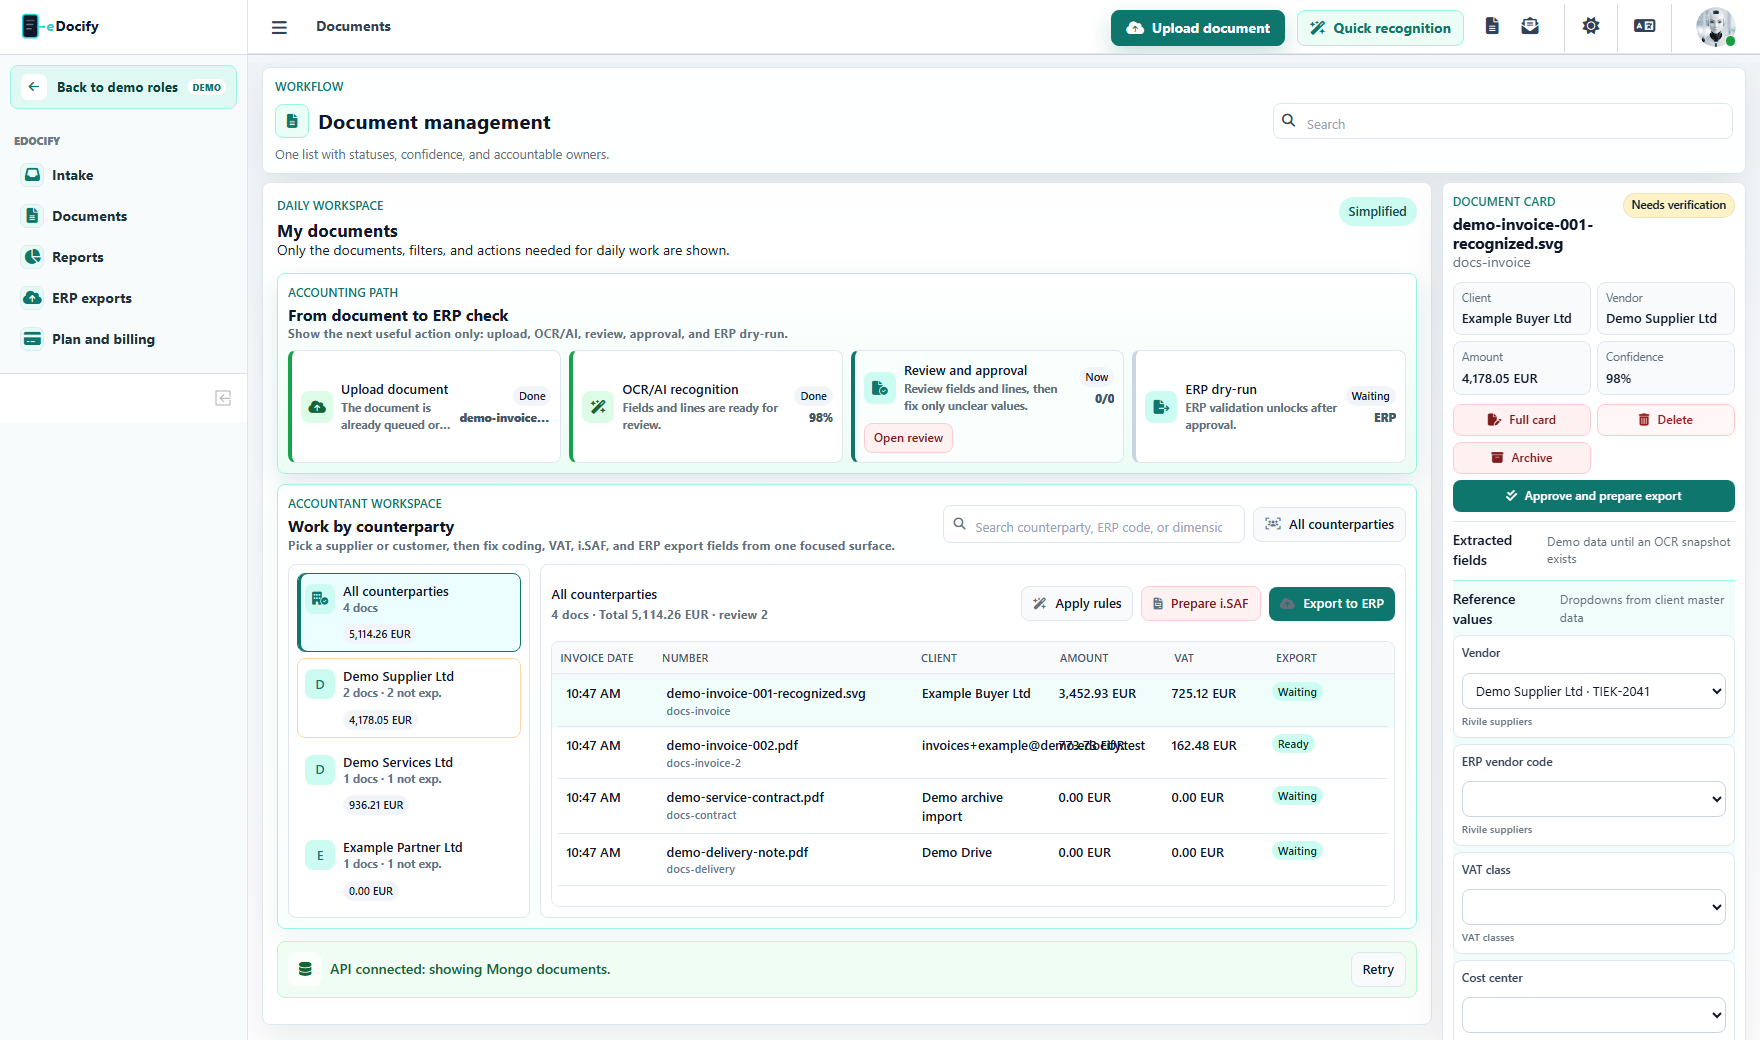Open demo-delivery-note.pdf row
Image resolution: width=1760 pixels, height=1040 pixels.
point(973,860)
